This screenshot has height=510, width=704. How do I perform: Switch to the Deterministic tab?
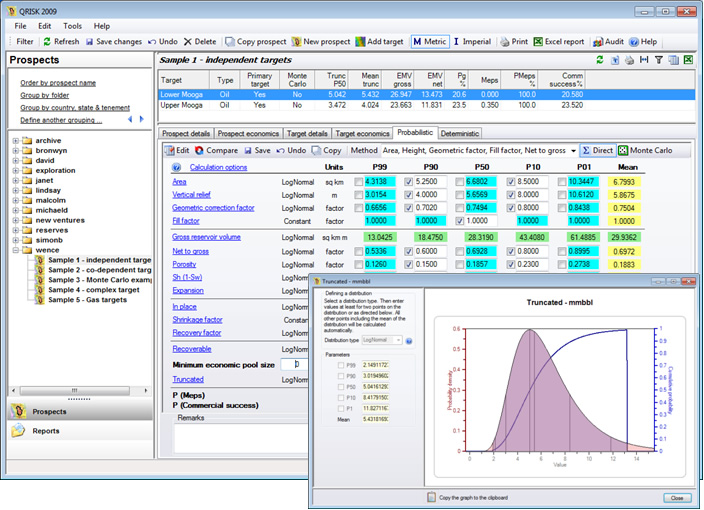click(460, 132)
